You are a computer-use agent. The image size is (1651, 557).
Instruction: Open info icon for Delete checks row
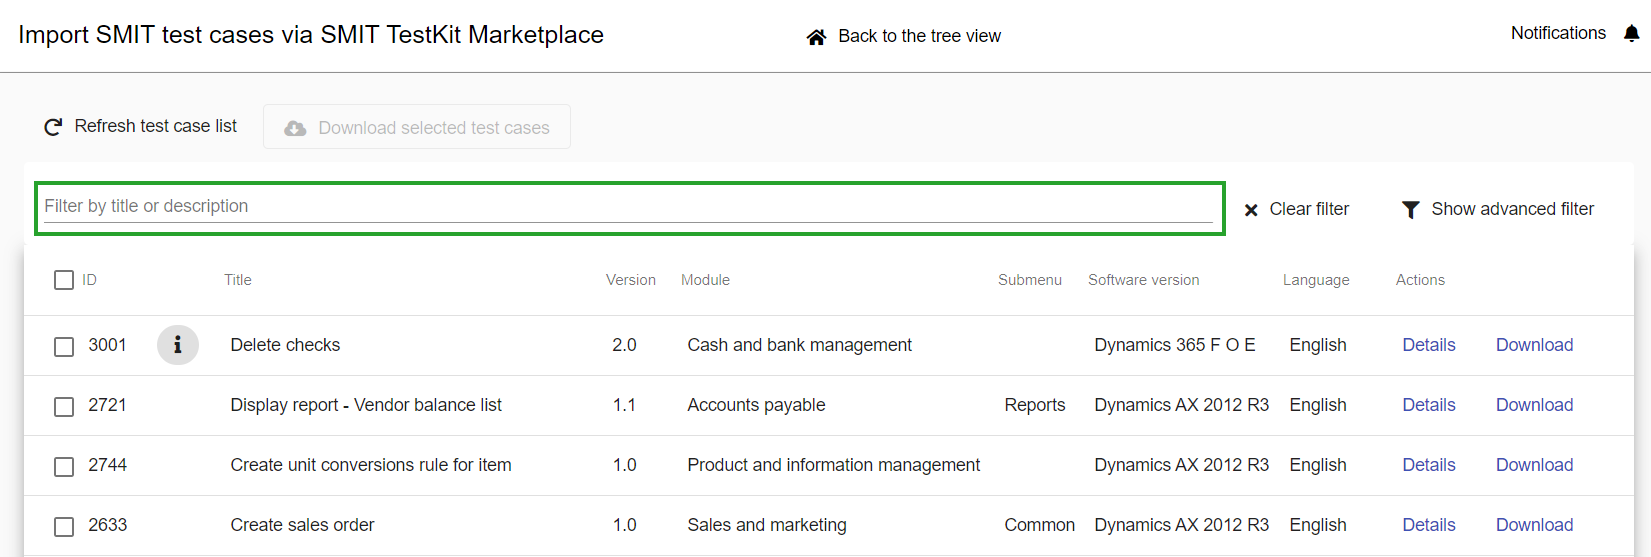[x=178, y=345]
